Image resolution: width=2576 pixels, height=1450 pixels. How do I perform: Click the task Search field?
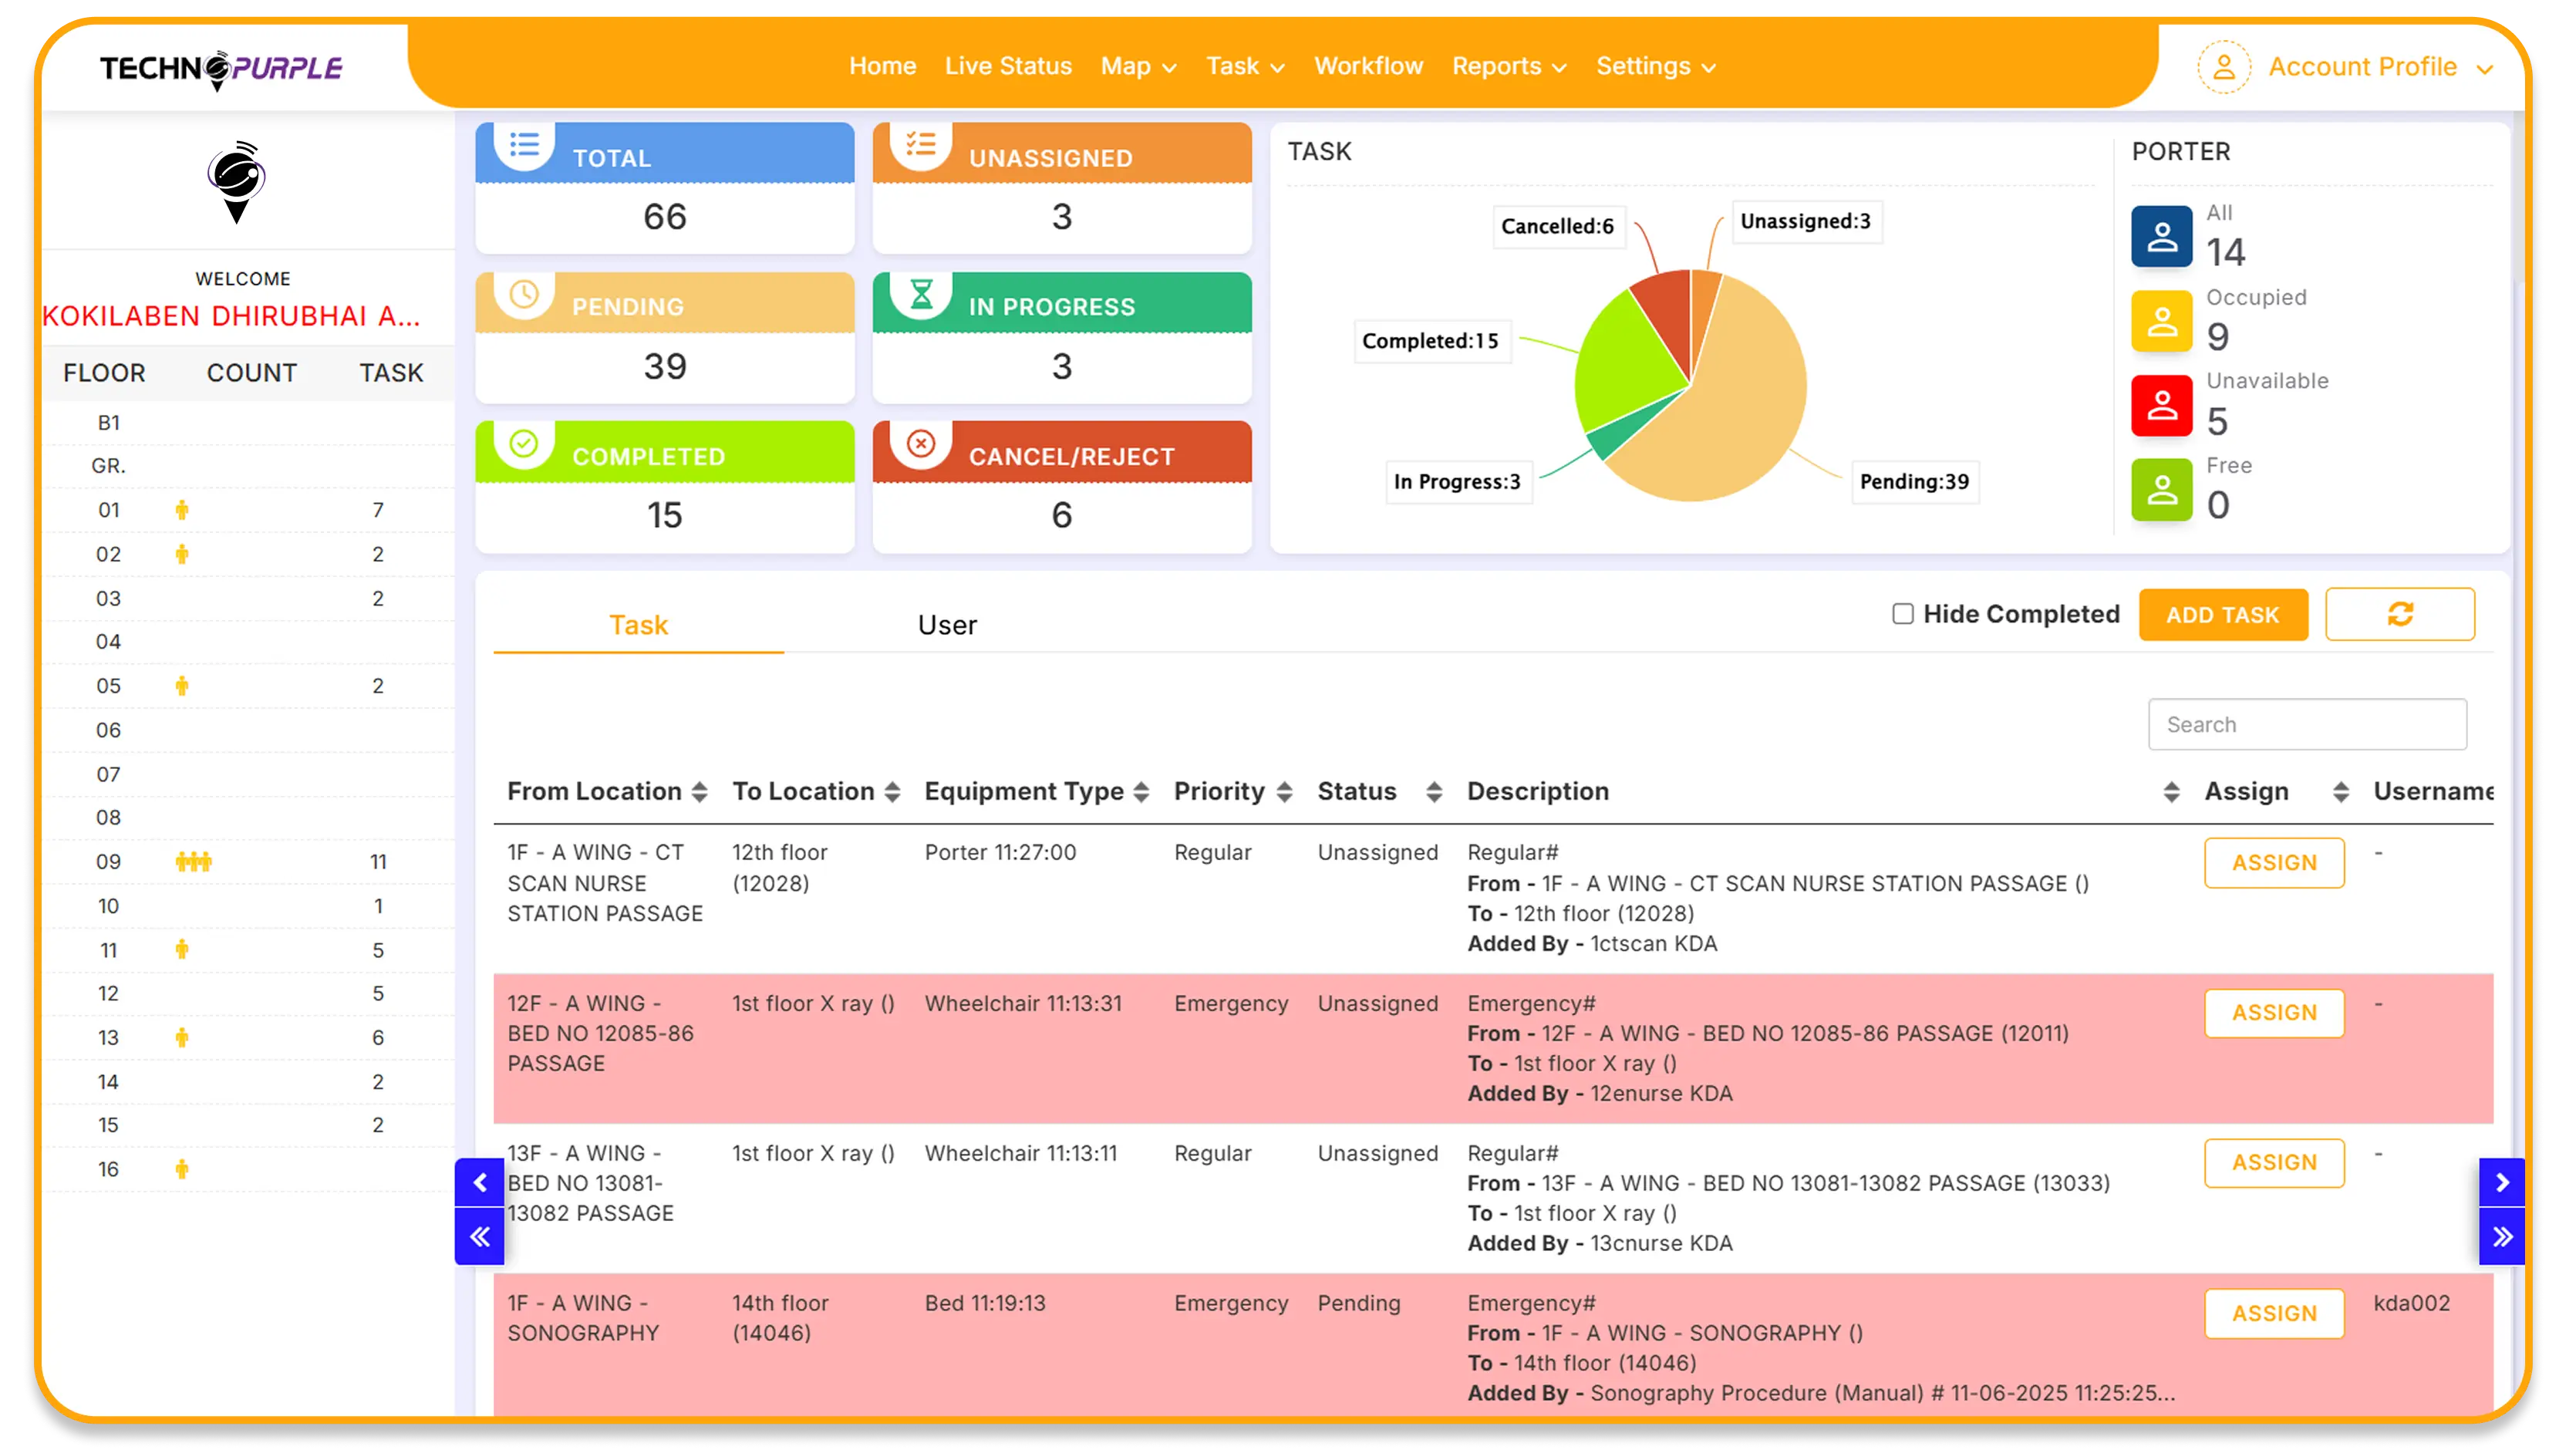[x=2306, y=724]
